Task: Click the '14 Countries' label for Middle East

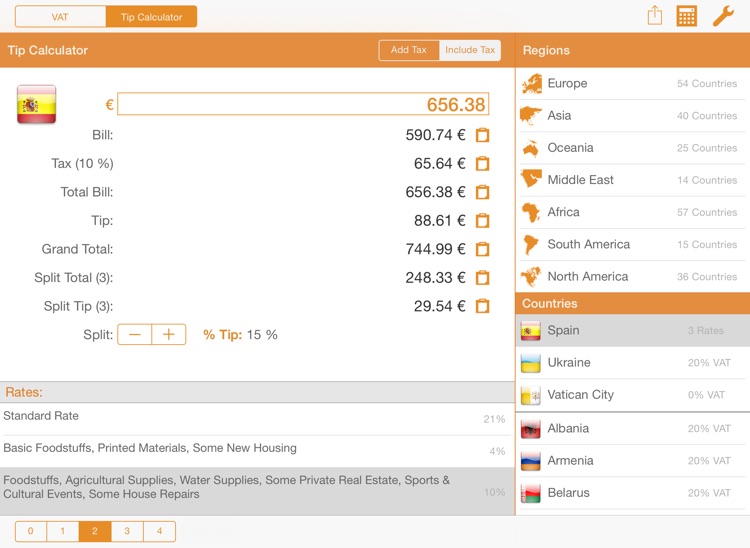Action: pyautogui.click(x=707, y=180)
